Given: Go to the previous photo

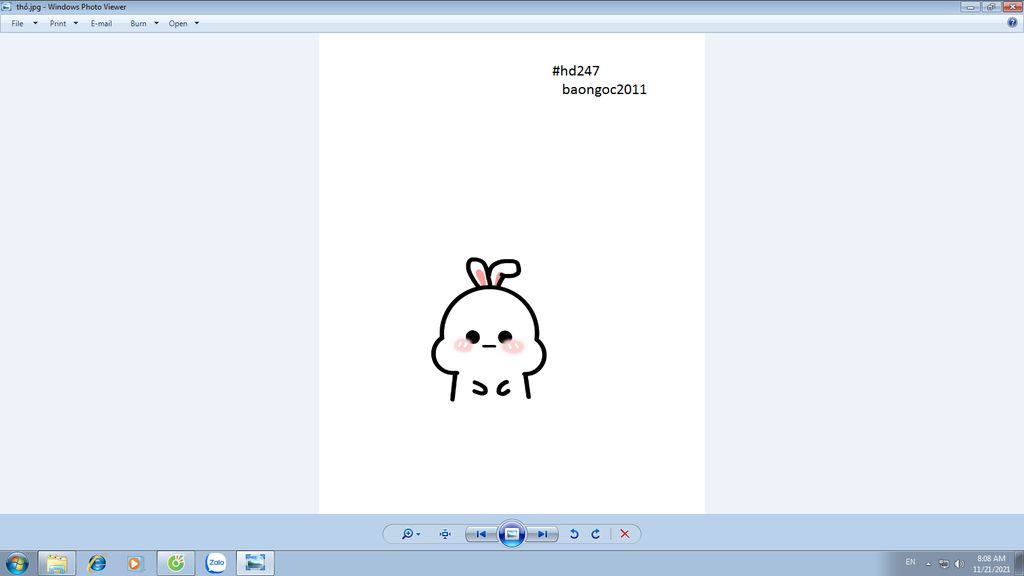Looking at the screenshot, I should 481,534.
